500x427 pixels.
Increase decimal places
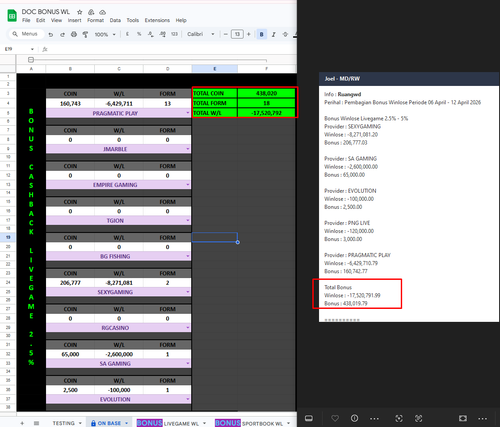[163, 34]
